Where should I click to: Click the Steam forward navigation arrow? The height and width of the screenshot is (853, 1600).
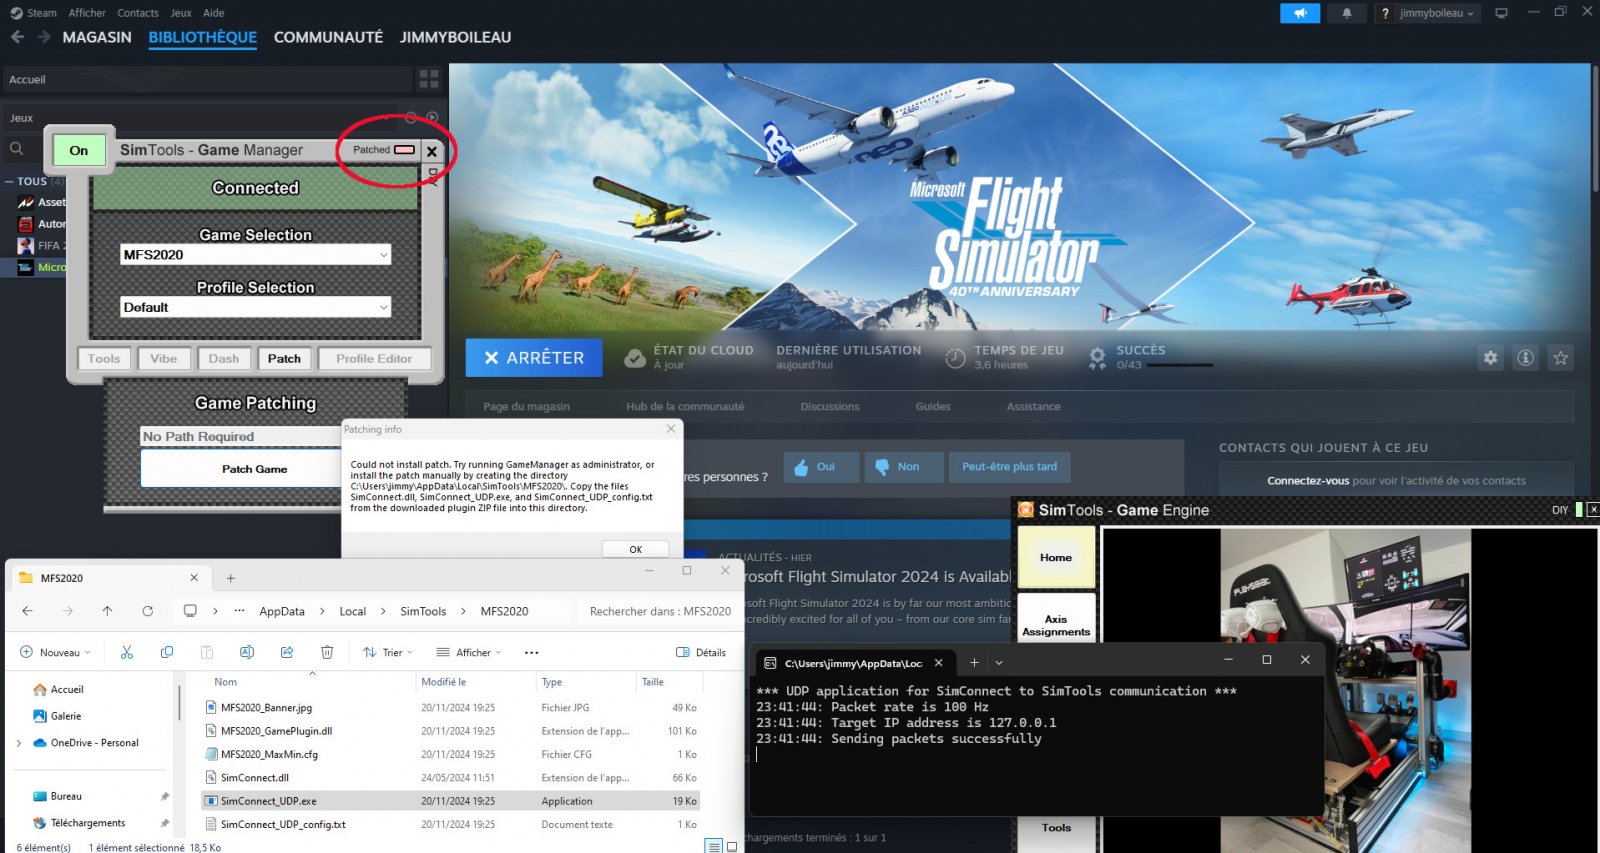(44, 37)
